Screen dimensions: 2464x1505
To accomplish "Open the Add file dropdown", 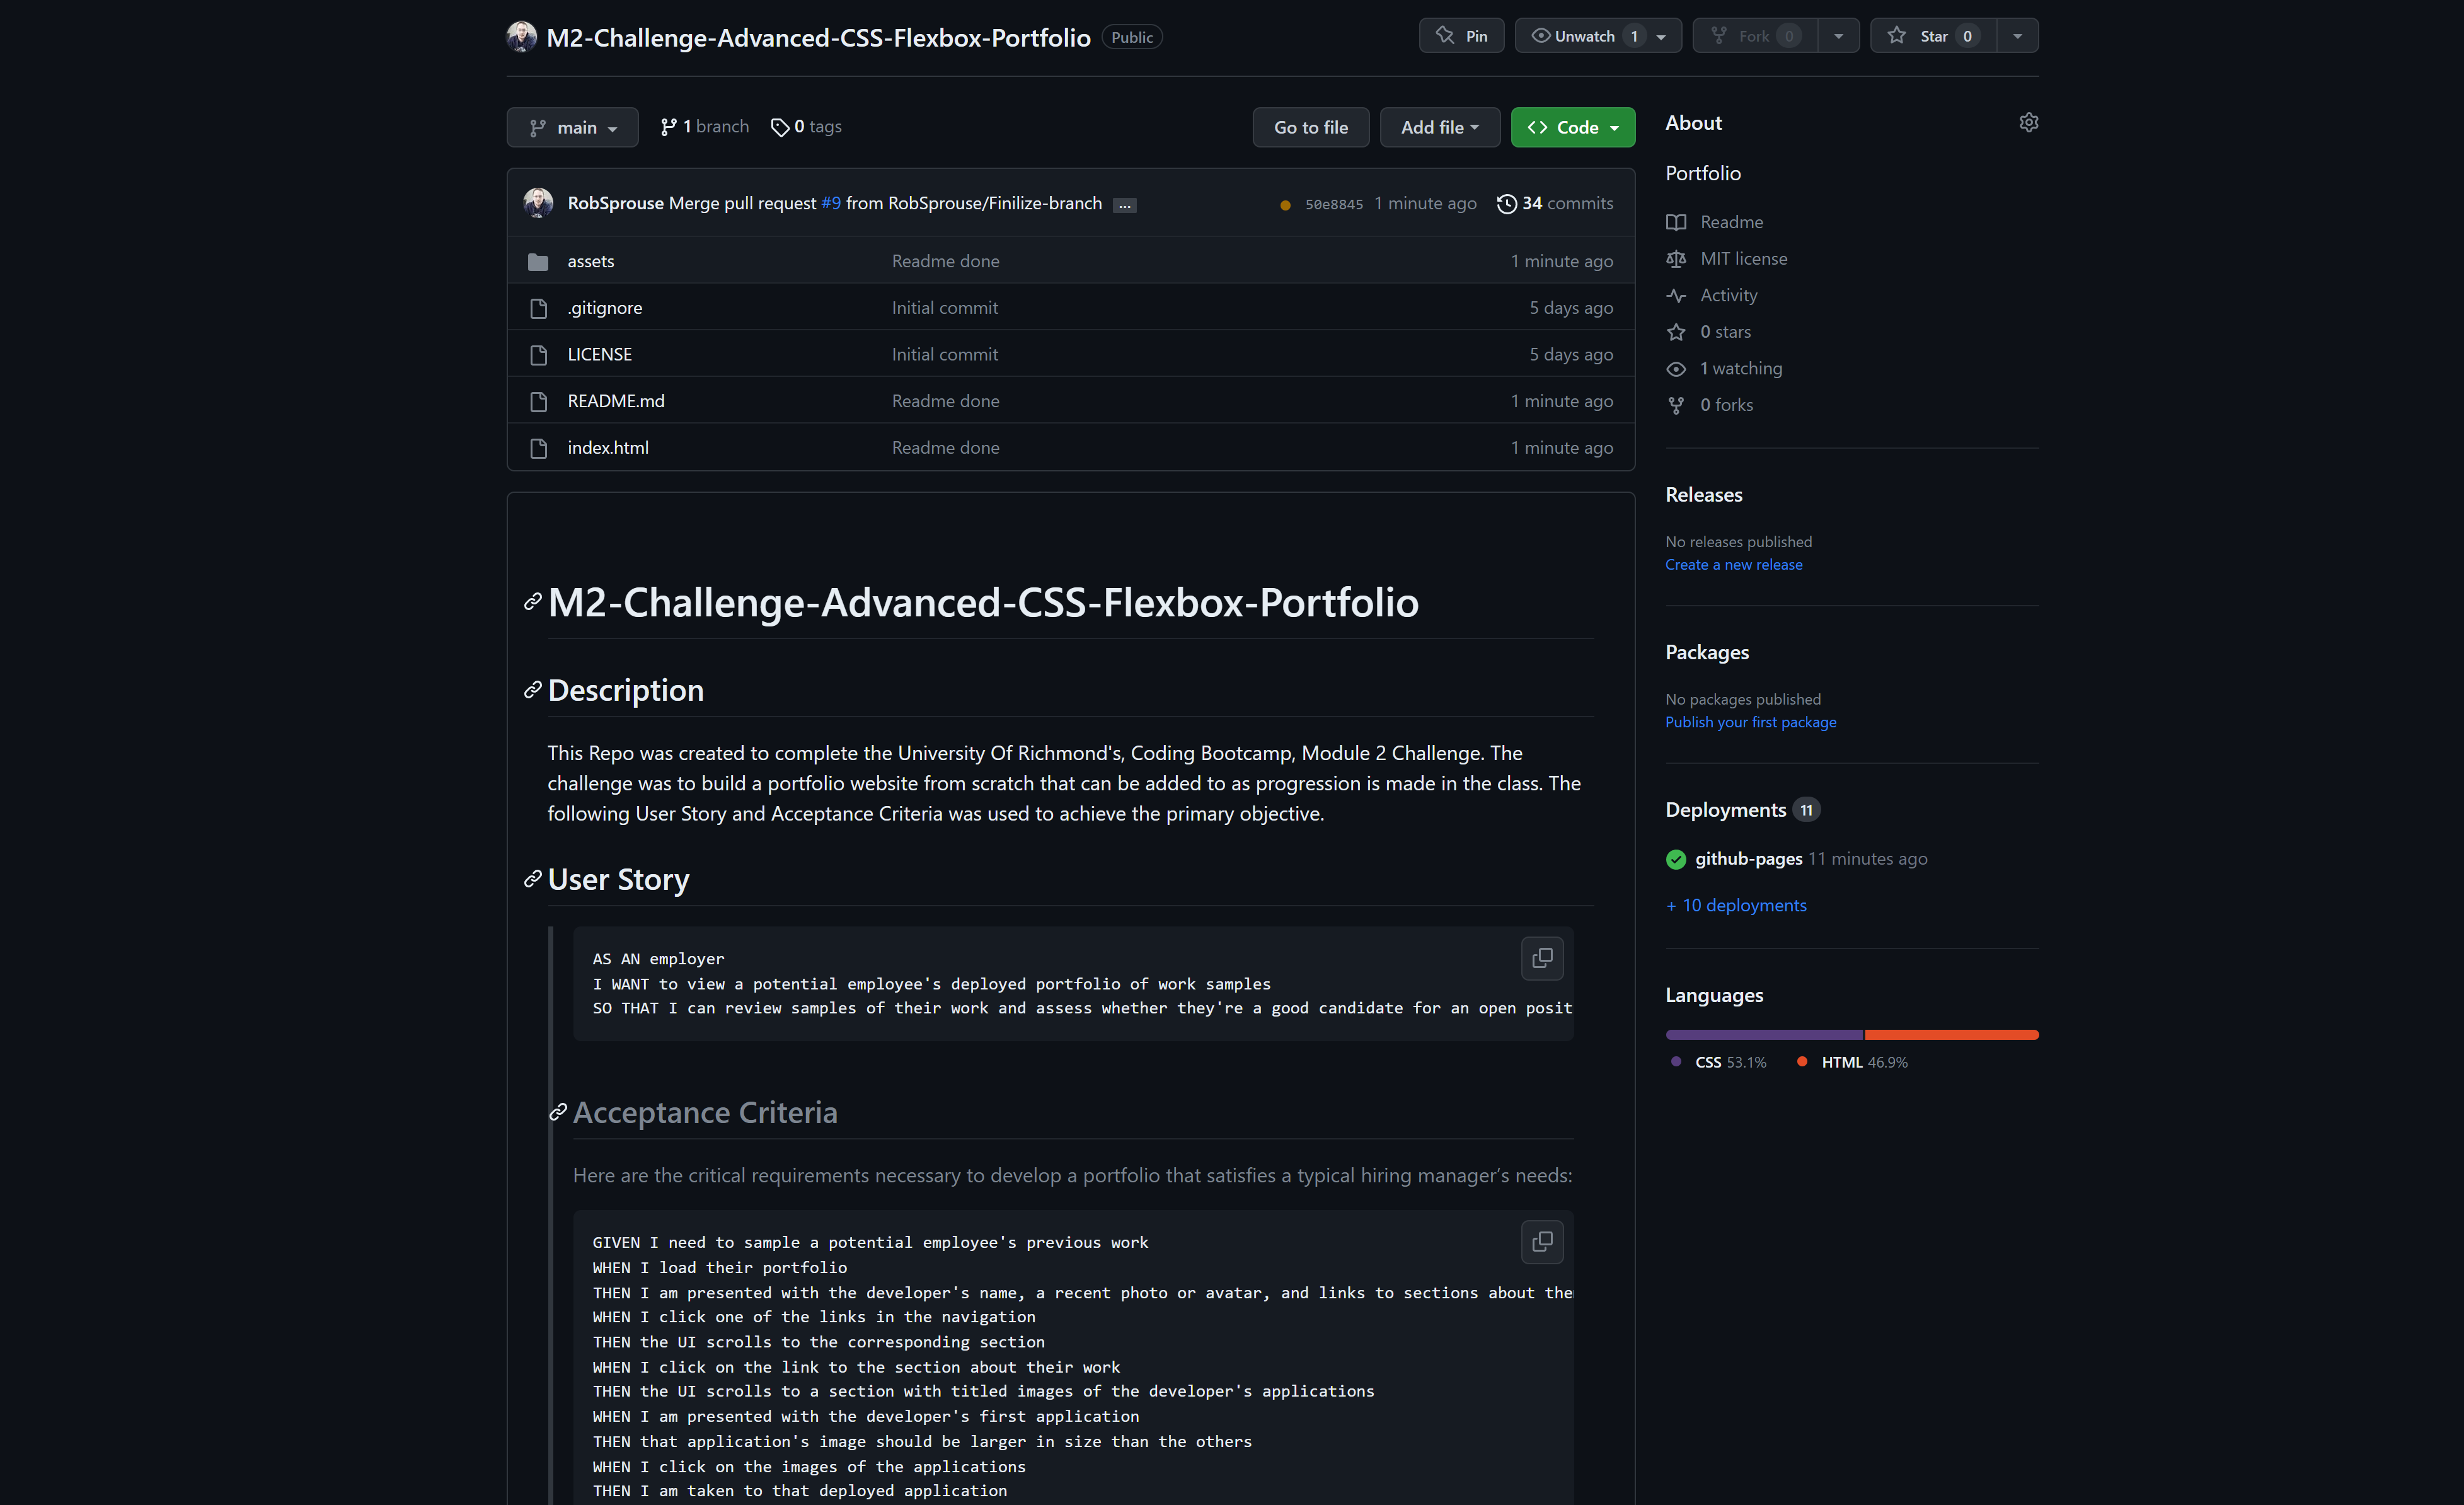I will [1439, 127].
